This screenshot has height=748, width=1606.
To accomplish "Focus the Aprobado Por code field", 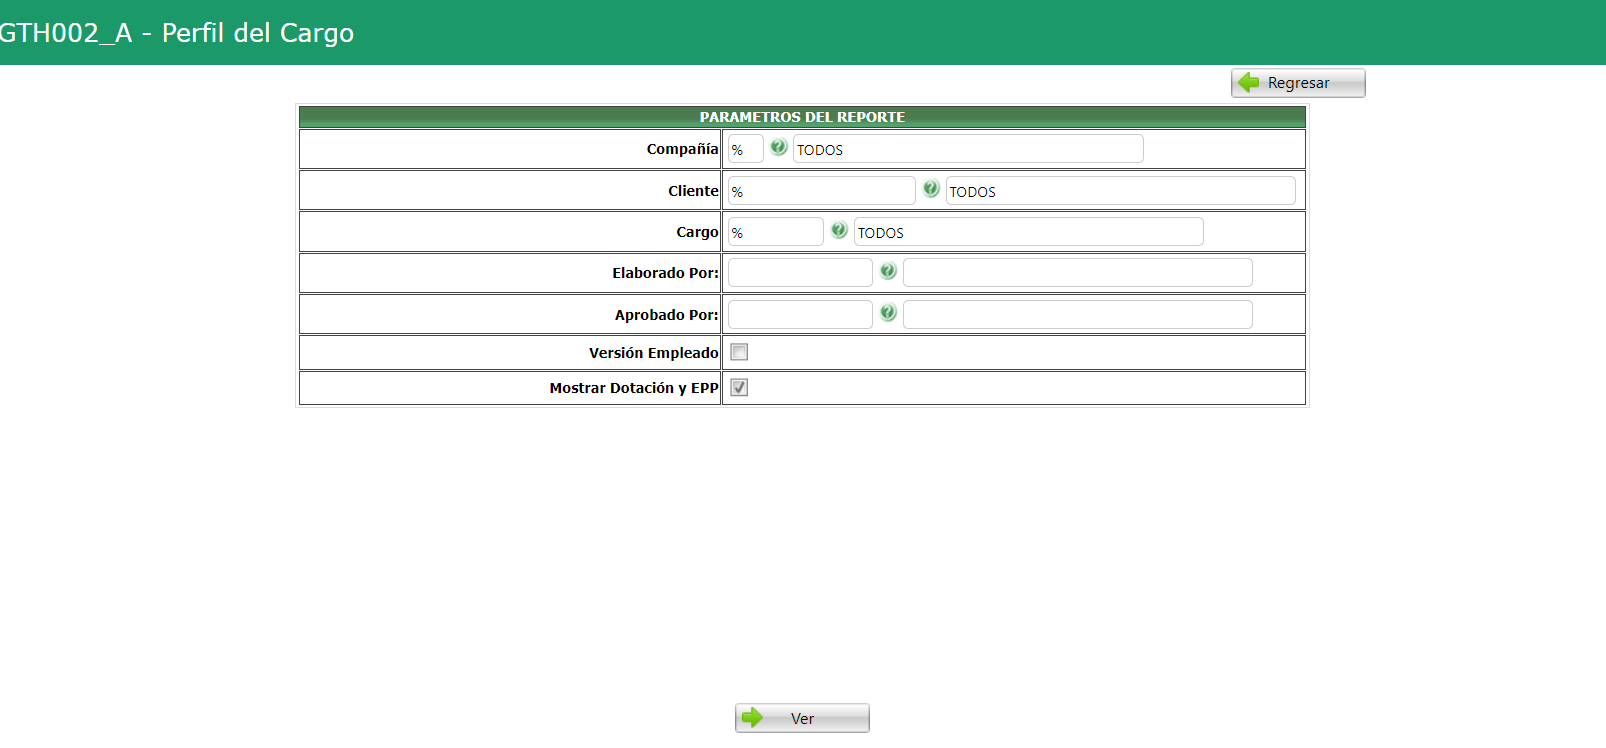I will point(800,315).
